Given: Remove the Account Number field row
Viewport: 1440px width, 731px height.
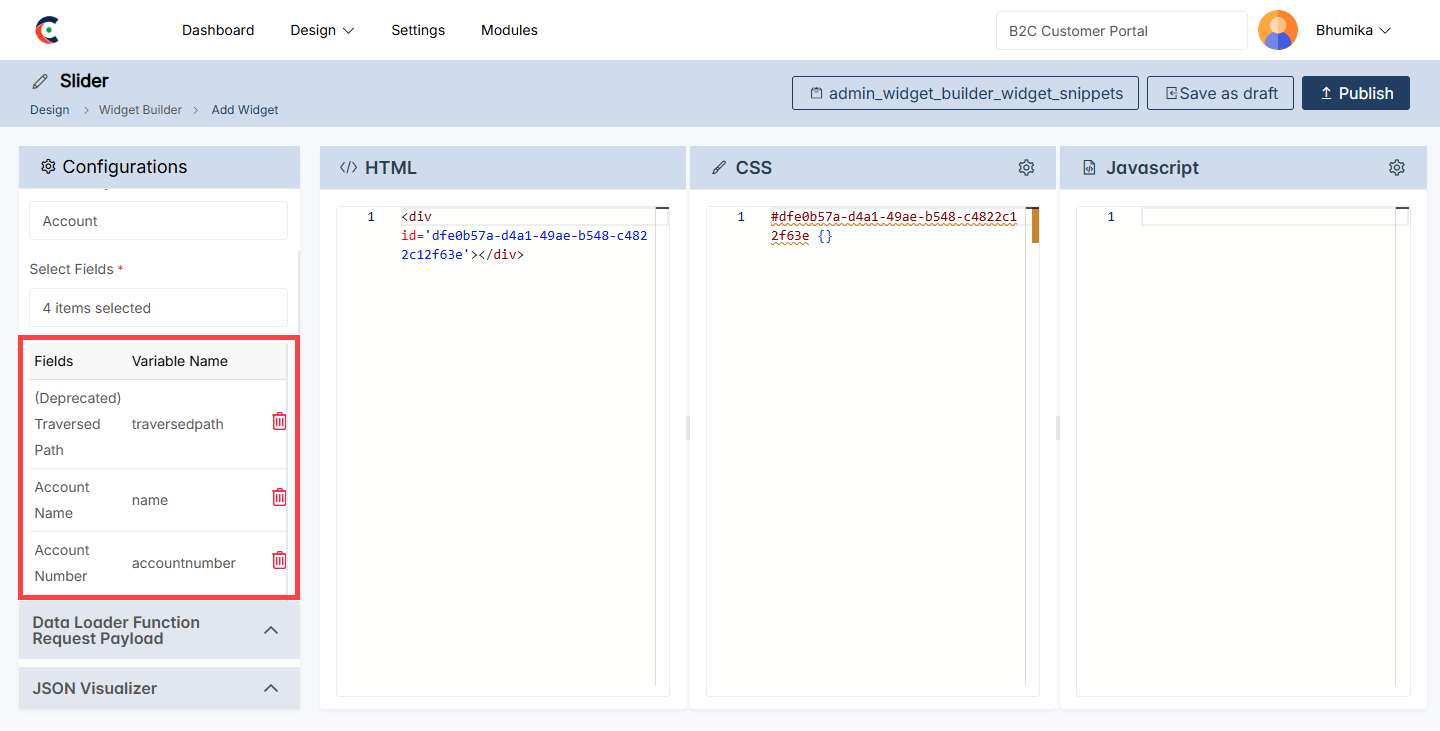Looking at the screenshot, I should 279,561.
